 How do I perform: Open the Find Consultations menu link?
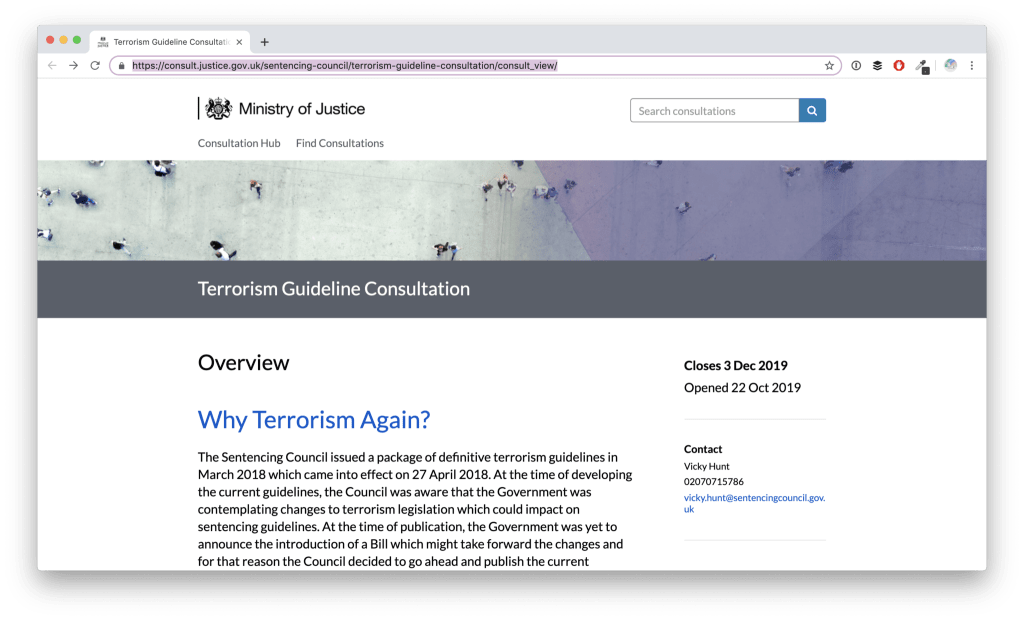tap(340, 143)
